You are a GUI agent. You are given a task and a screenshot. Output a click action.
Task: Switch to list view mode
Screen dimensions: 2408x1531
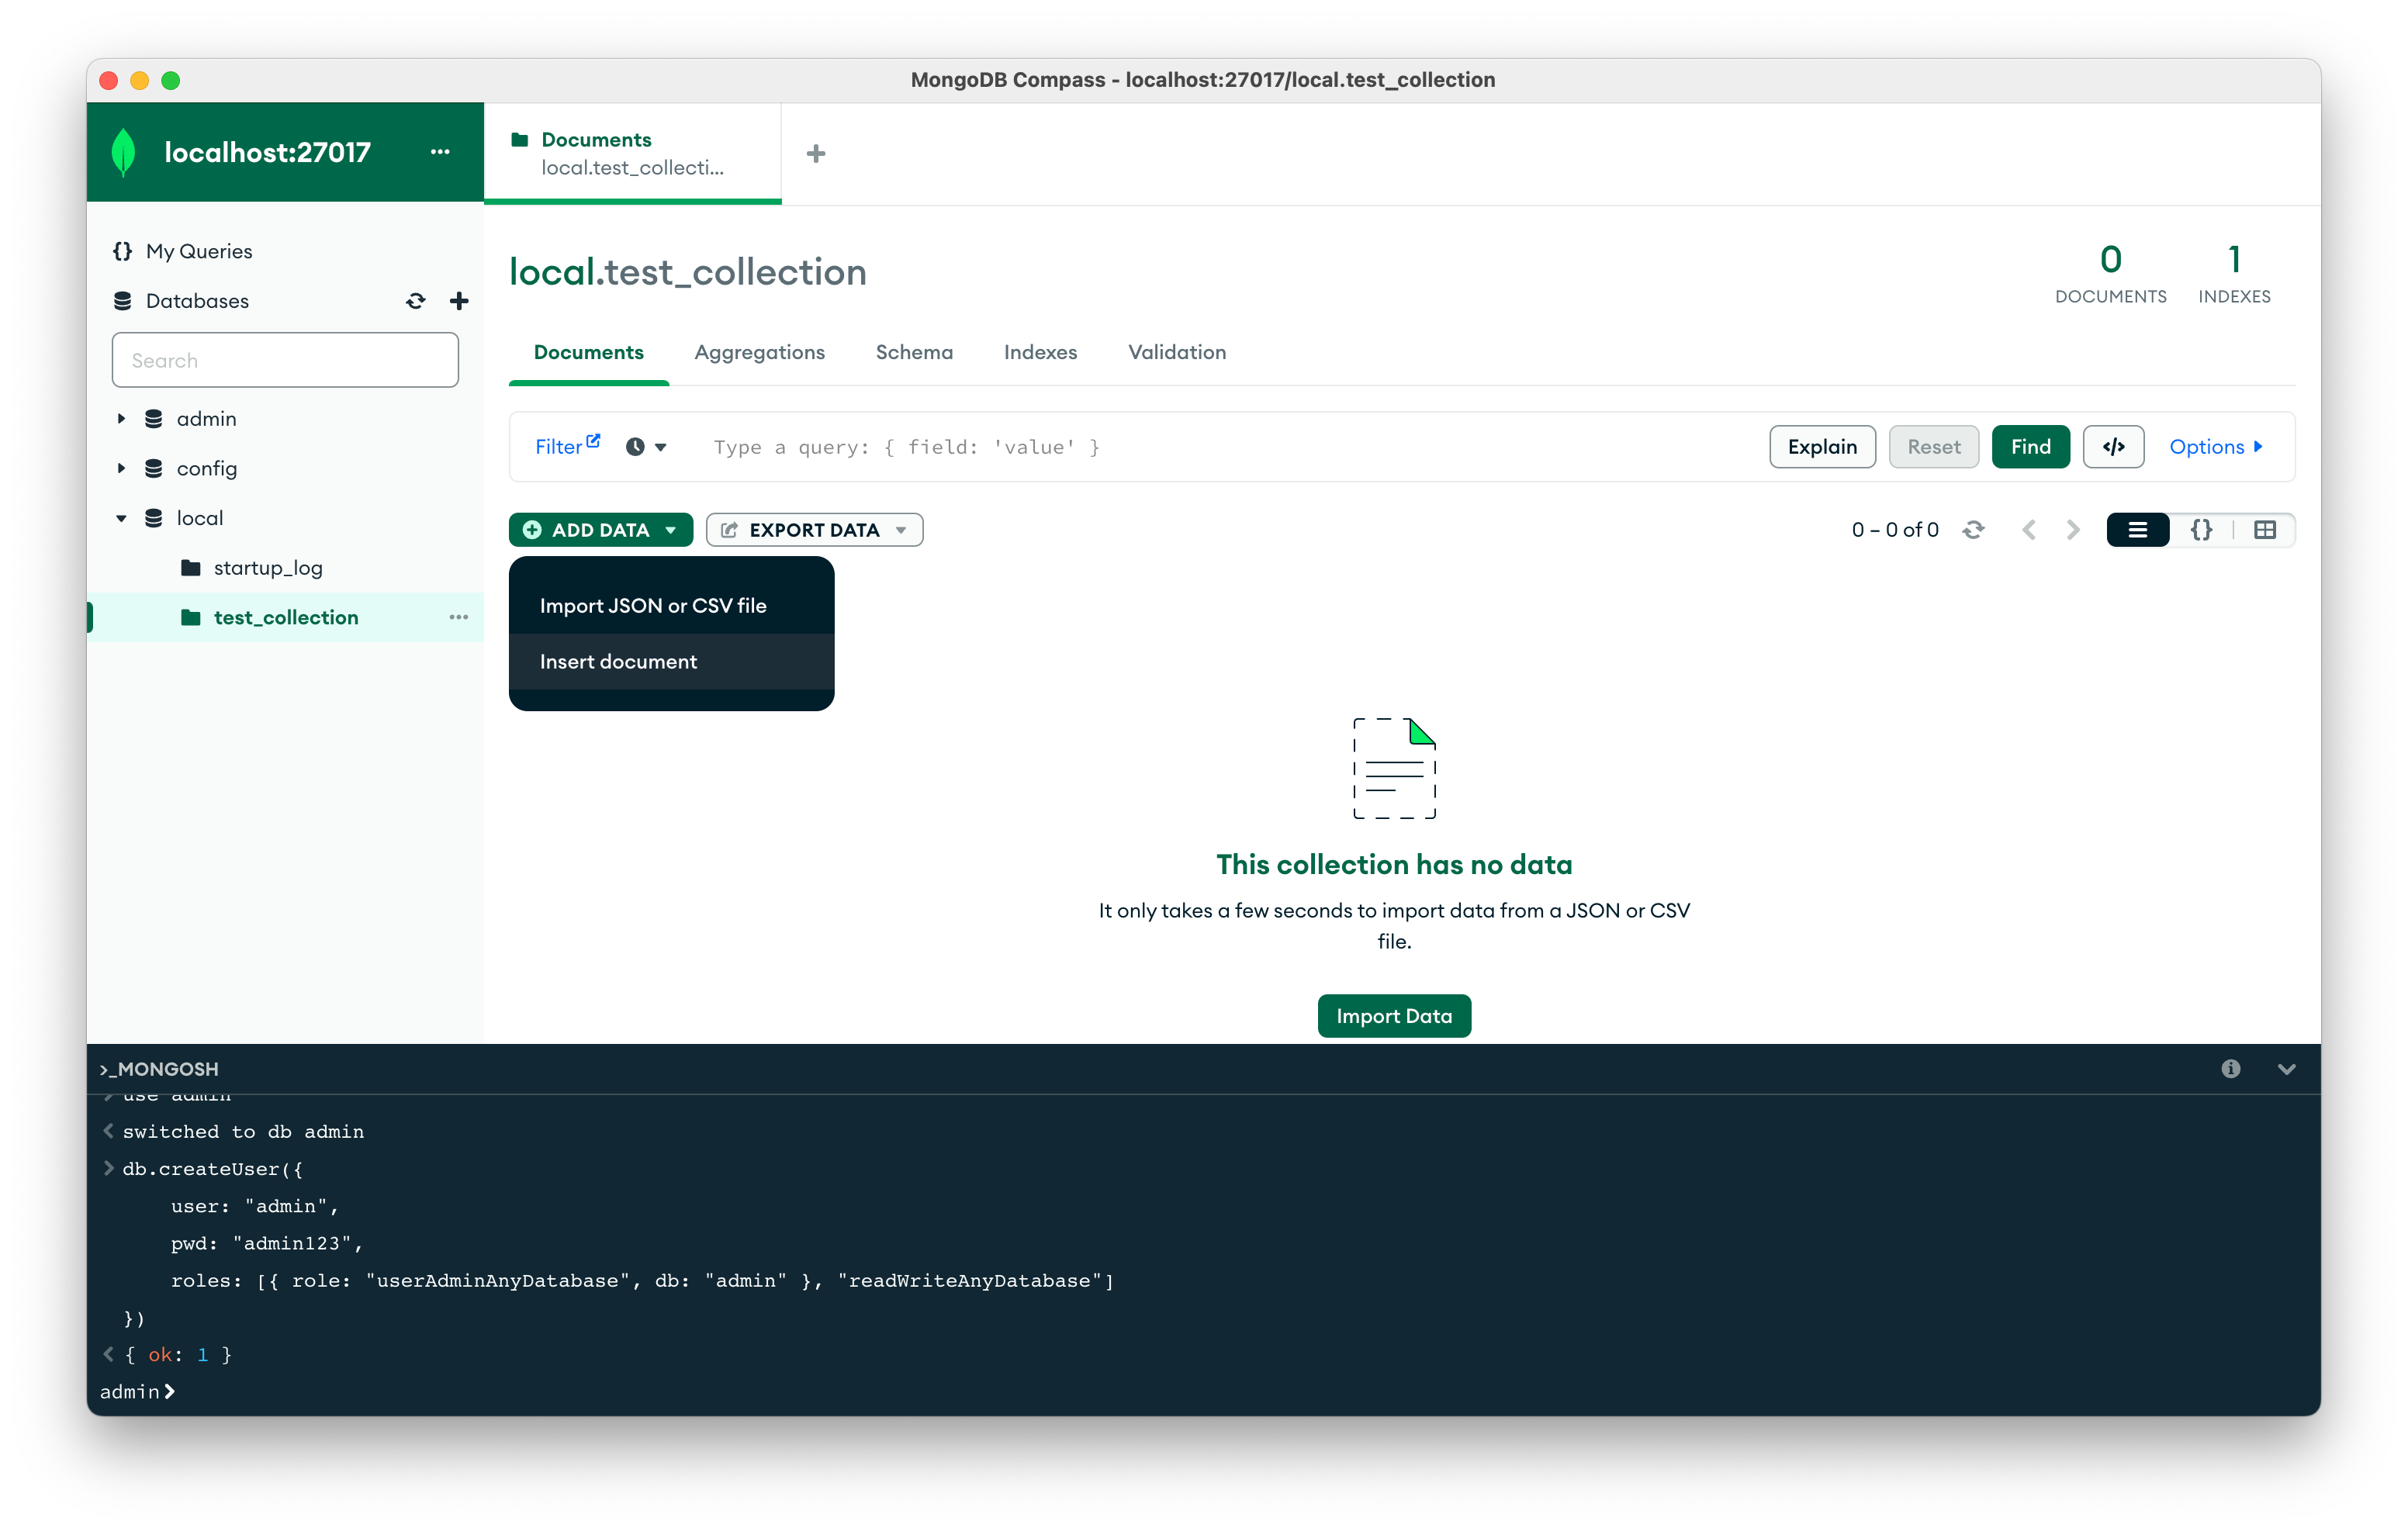(2137, 530)
